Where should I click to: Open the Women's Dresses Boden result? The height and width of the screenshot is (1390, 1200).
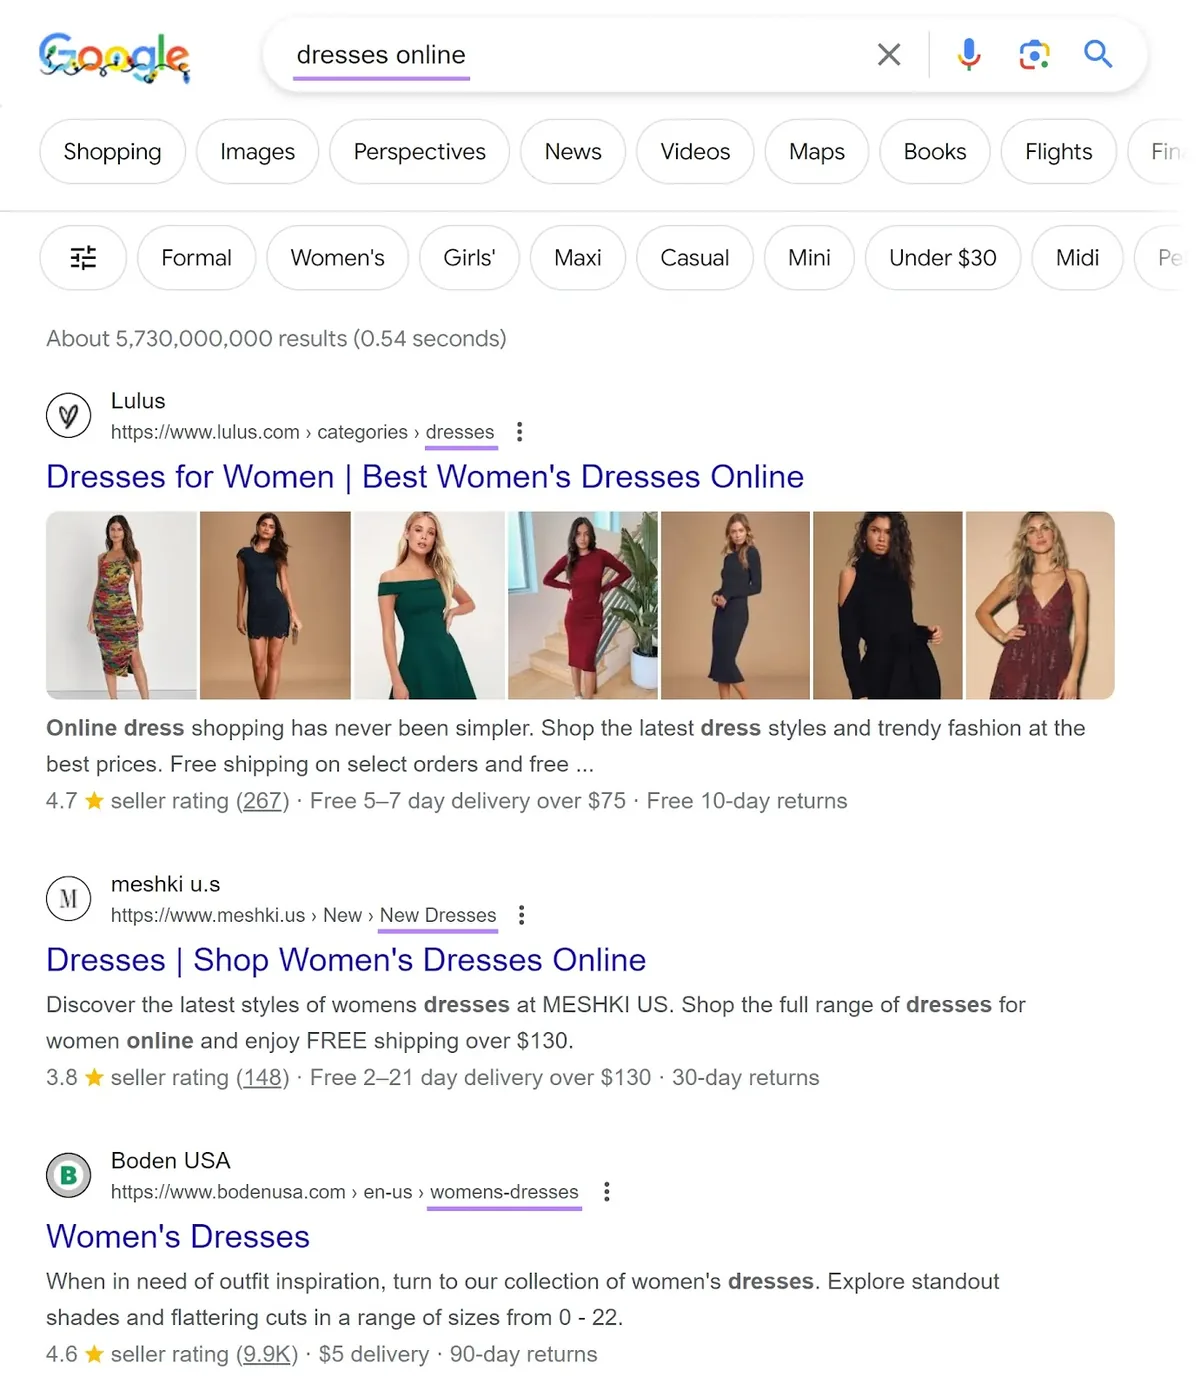point(178,1237)
